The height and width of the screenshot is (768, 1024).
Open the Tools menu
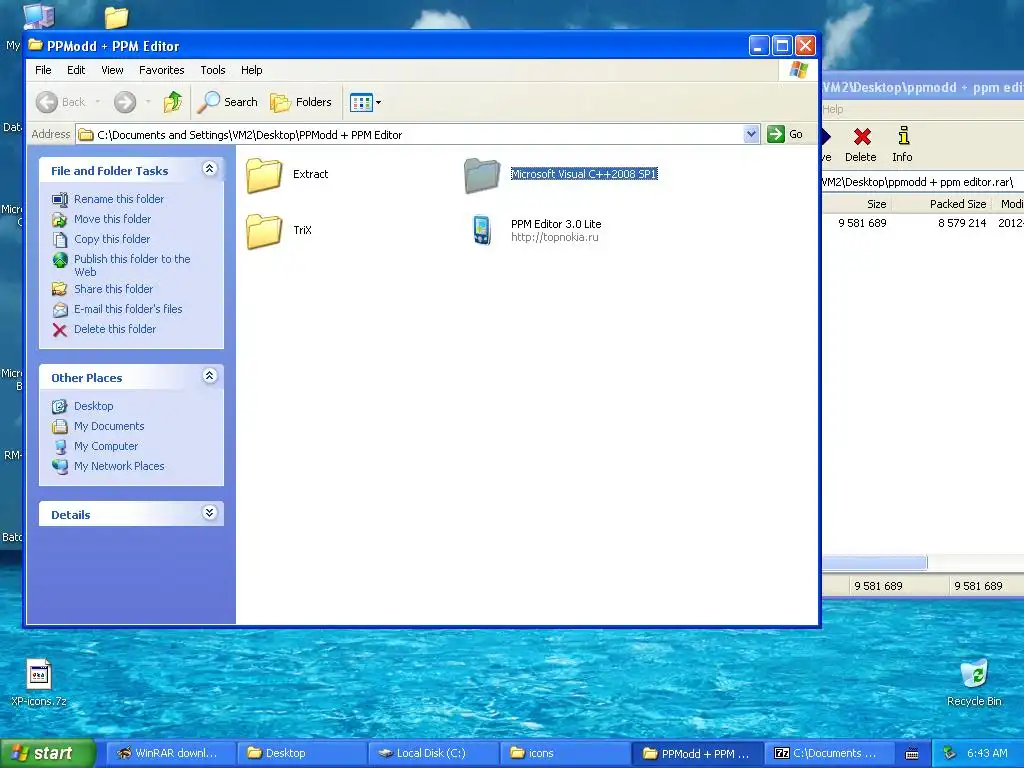pos(213,70)
